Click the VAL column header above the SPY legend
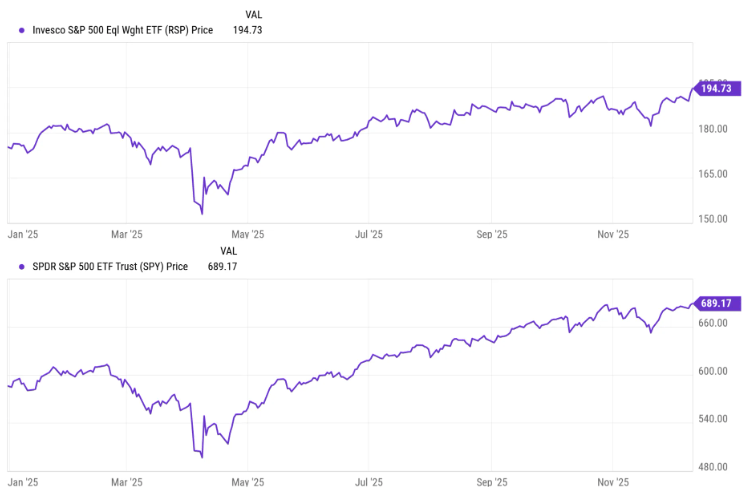Image resolution: width=749 pixels, height=499 pixels. (228, 250)
